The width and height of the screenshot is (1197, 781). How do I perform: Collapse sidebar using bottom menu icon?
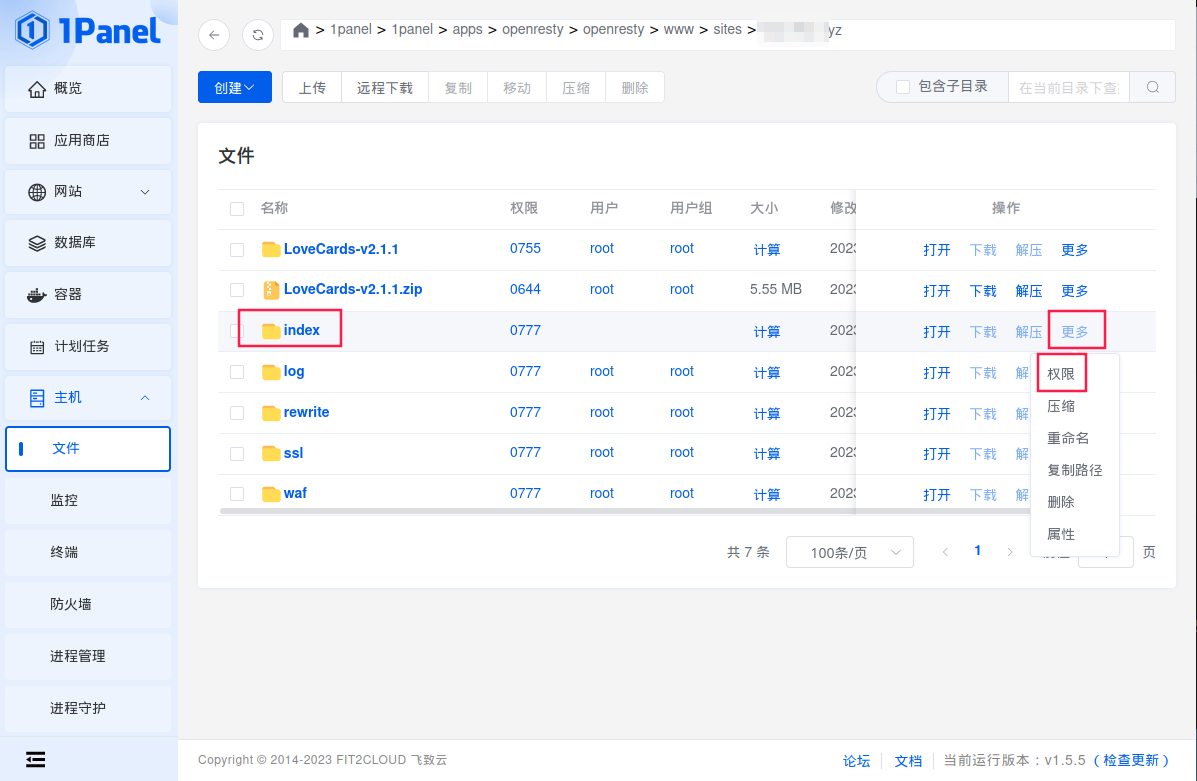pyautogui.click(x=36, y=759)
